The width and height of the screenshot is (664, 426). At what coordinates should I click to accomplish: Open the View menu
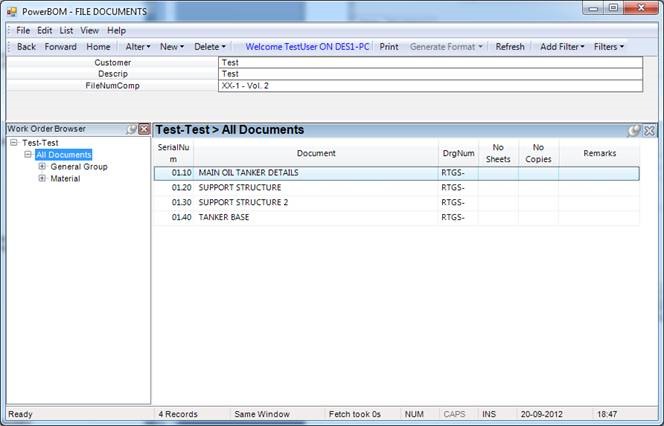(x=90, y=31)
